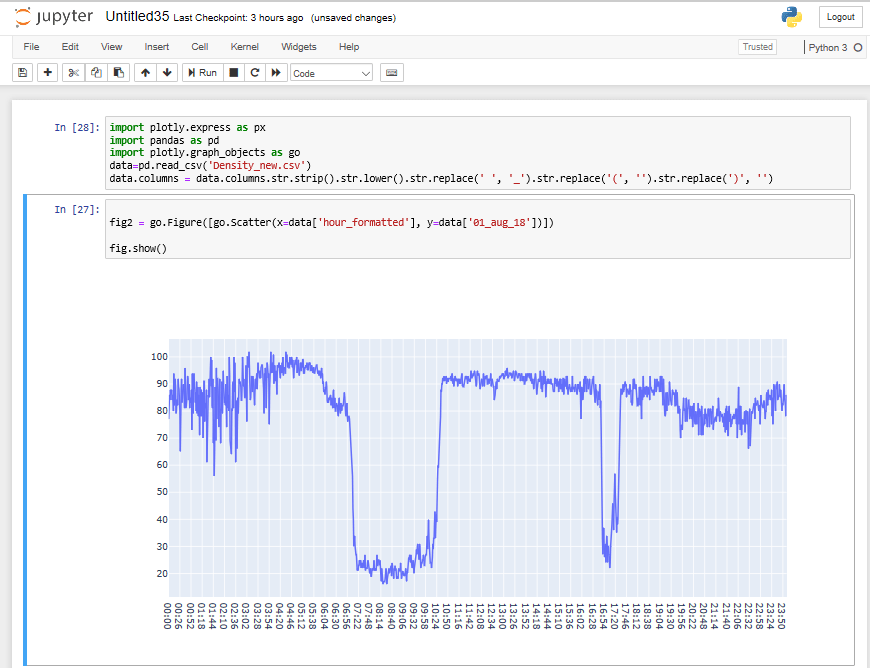Save notebook with the floppy disk icon
The height and width of the screenshot is (668, 870).
point(23,73)
